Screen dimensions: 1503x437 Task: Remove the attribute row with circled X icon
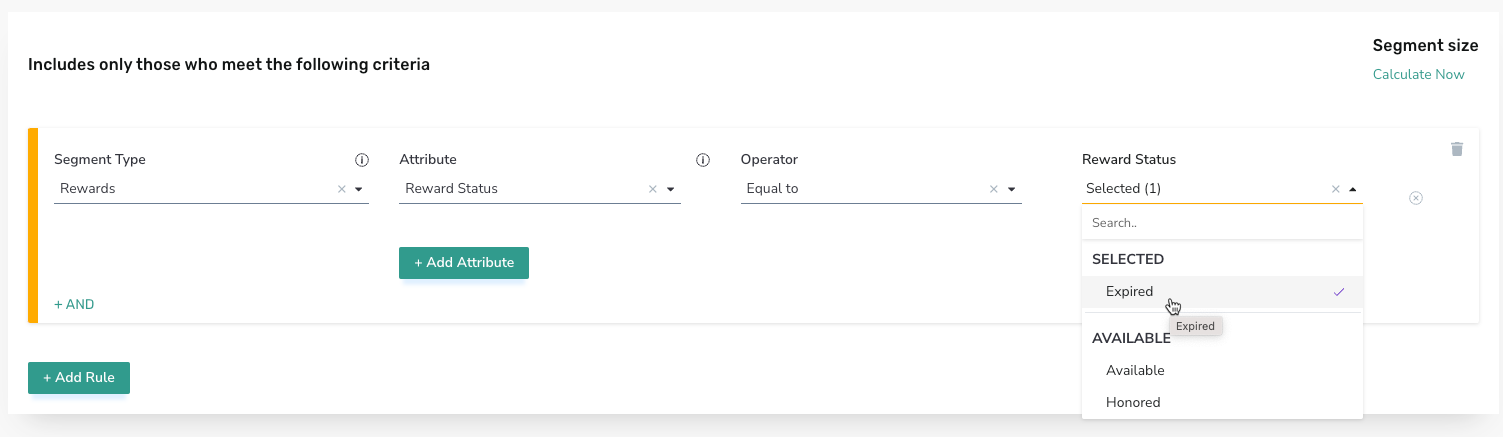tap(1416, 198)
